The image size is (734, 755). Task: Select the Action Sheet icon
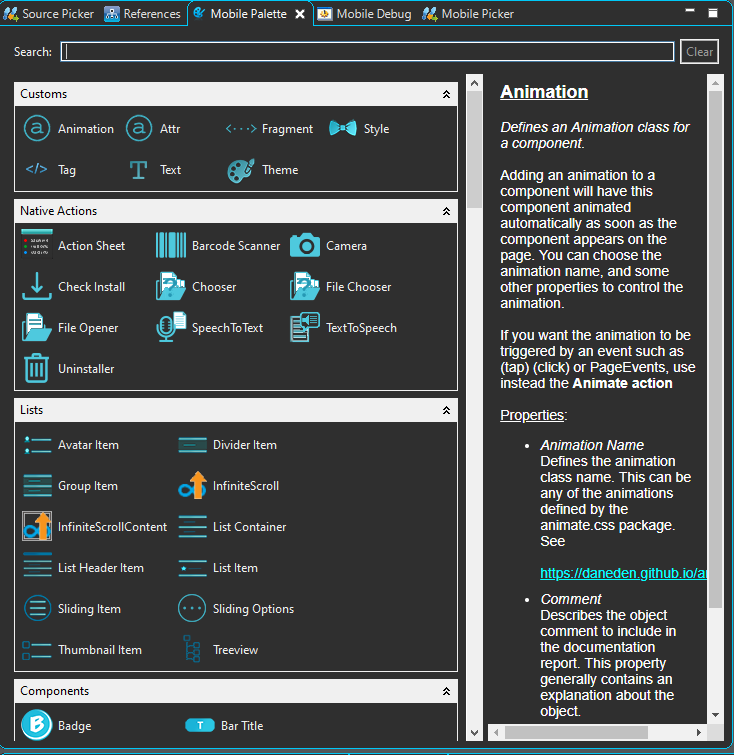[x=37, y=245]
